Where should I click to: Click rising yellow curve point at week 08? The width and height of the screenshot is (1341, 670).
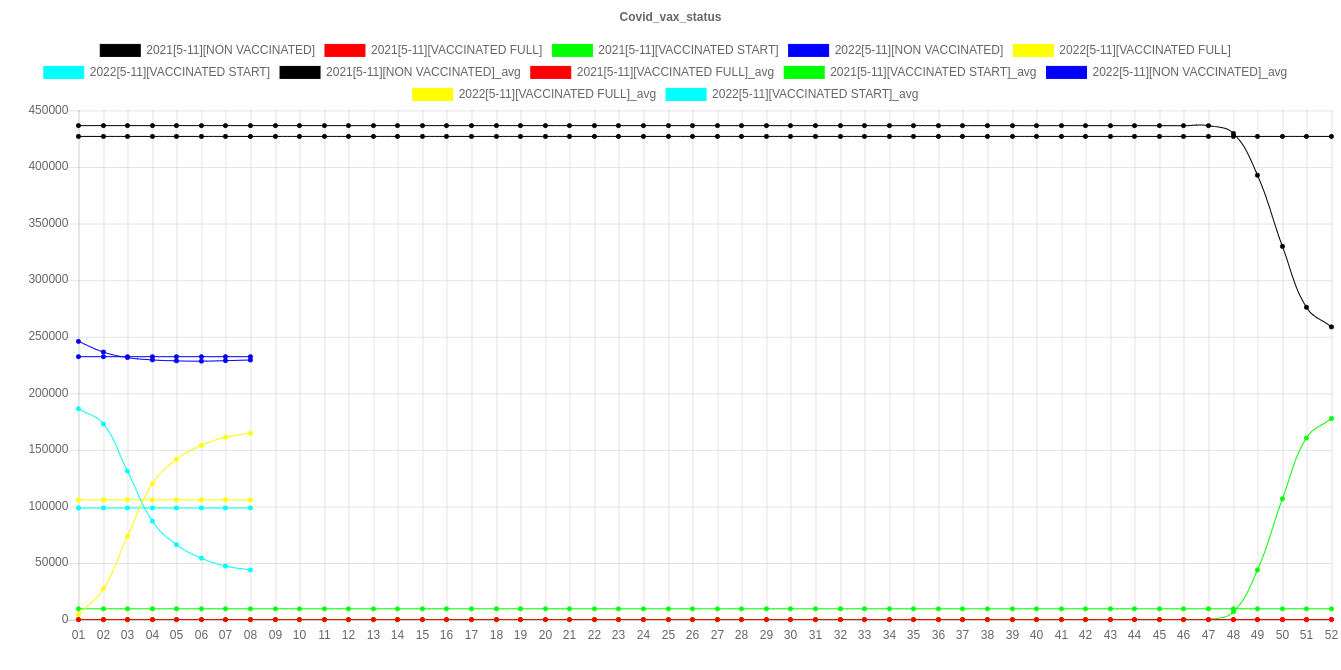pyautogui.click(x=250, y=433)
